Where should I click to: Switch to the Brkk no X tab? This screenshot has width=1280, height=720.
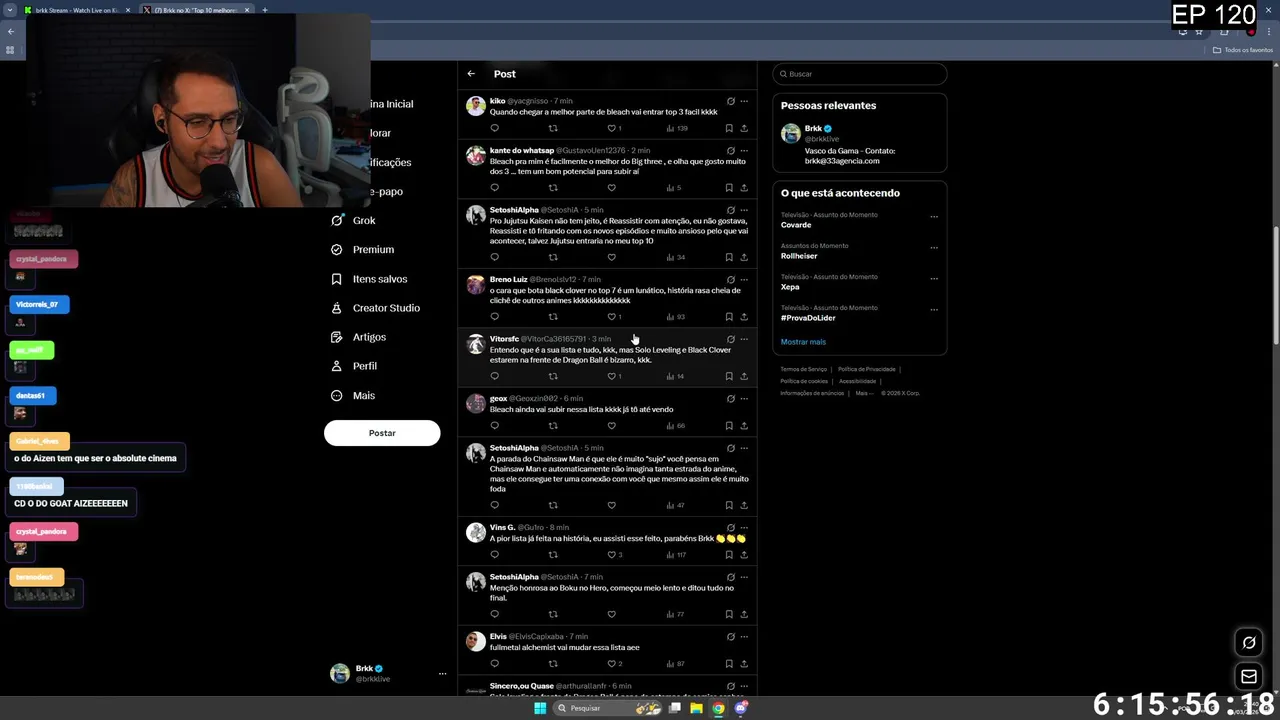tap(196, 10)
